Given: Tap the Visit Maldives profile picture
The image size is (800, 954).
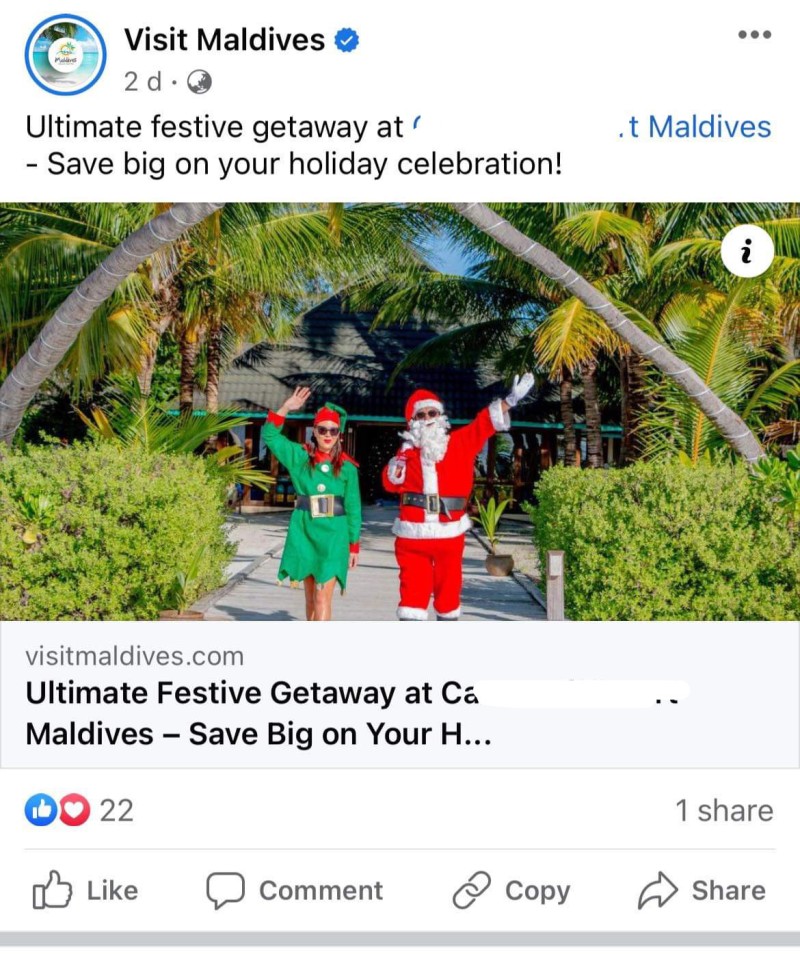Looking at the screenshot, I should point(66,55).
